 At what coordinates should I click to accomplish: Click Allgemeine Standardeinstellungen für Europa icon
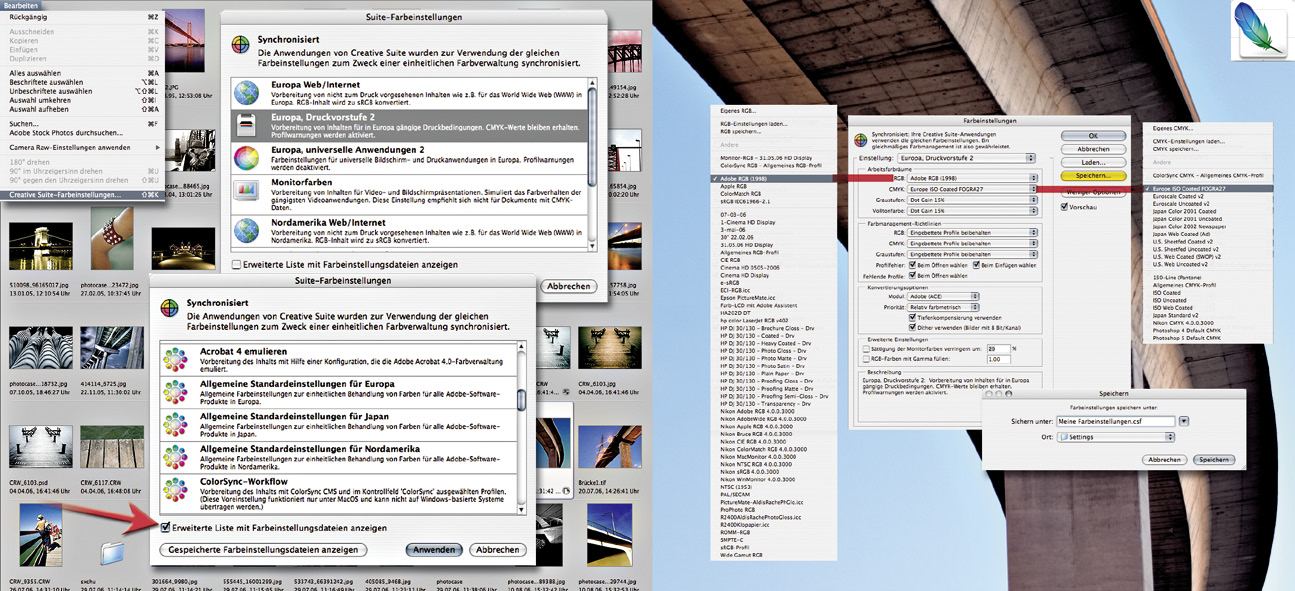coord(175,391)
